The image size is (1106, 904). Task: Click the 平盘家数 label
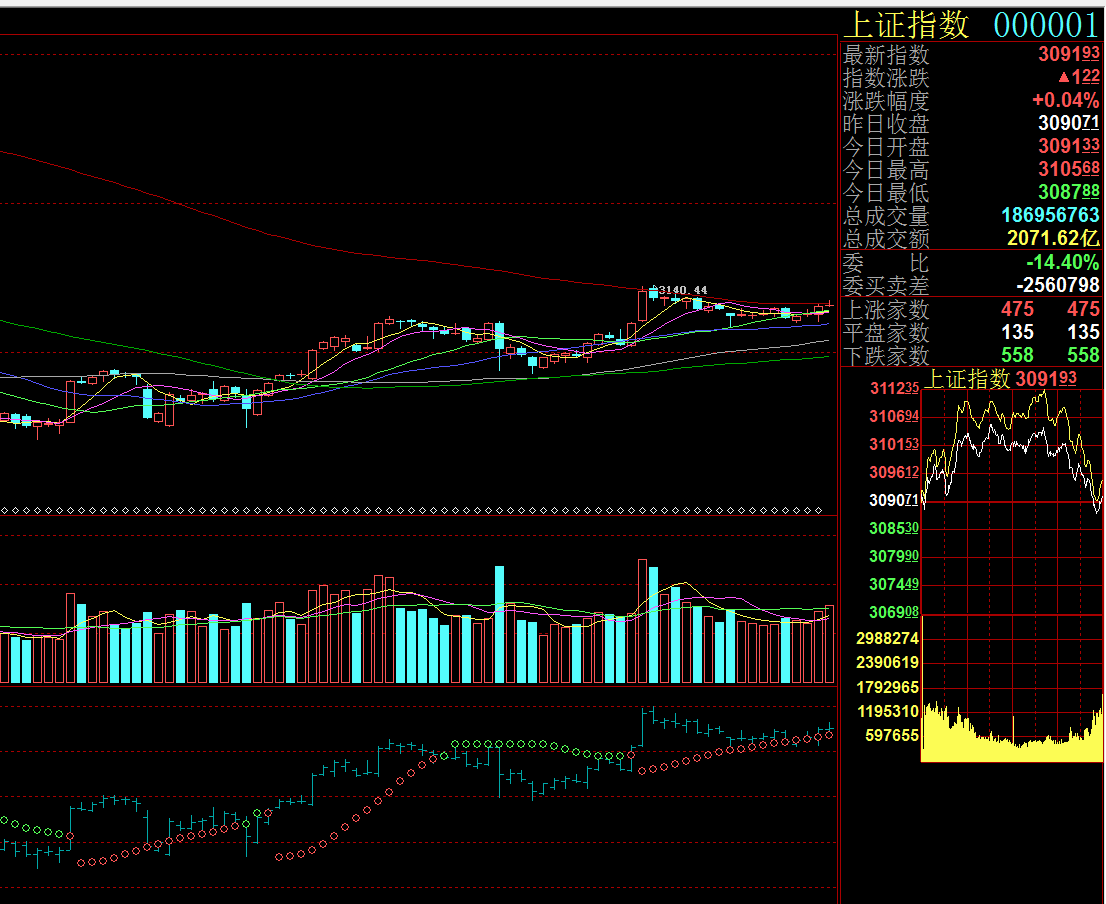pyautogui.click(x=886, y=332)
